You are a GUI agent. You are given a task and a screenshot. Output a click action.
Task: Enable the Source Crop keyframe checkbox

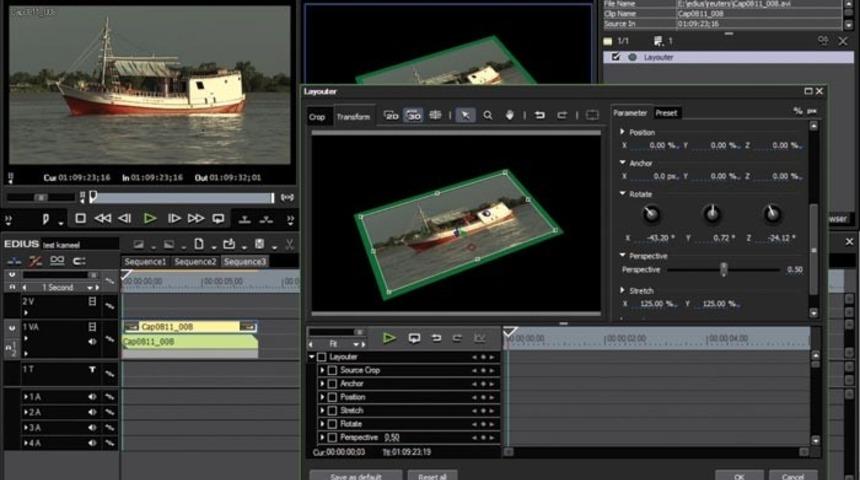333,371
